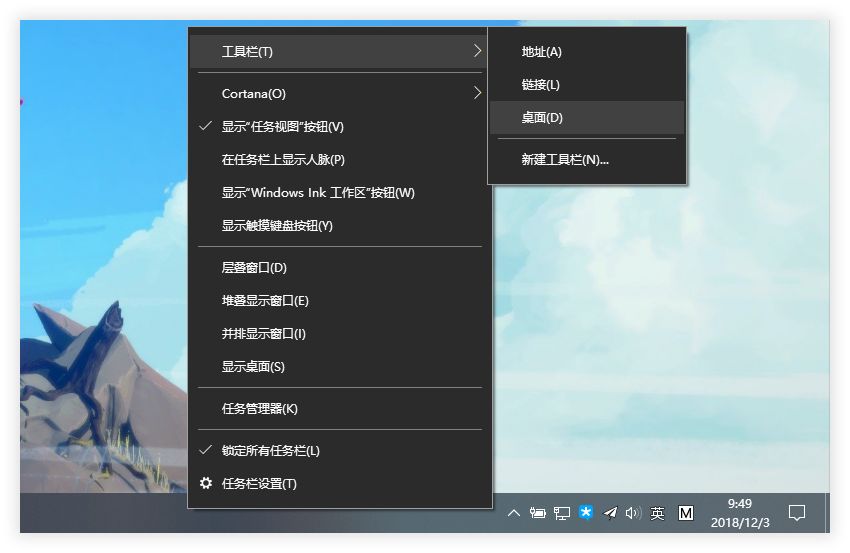Switch input language via 英 indicator
The height and width of the screenshot is (553, 850).
click(658, 513)
